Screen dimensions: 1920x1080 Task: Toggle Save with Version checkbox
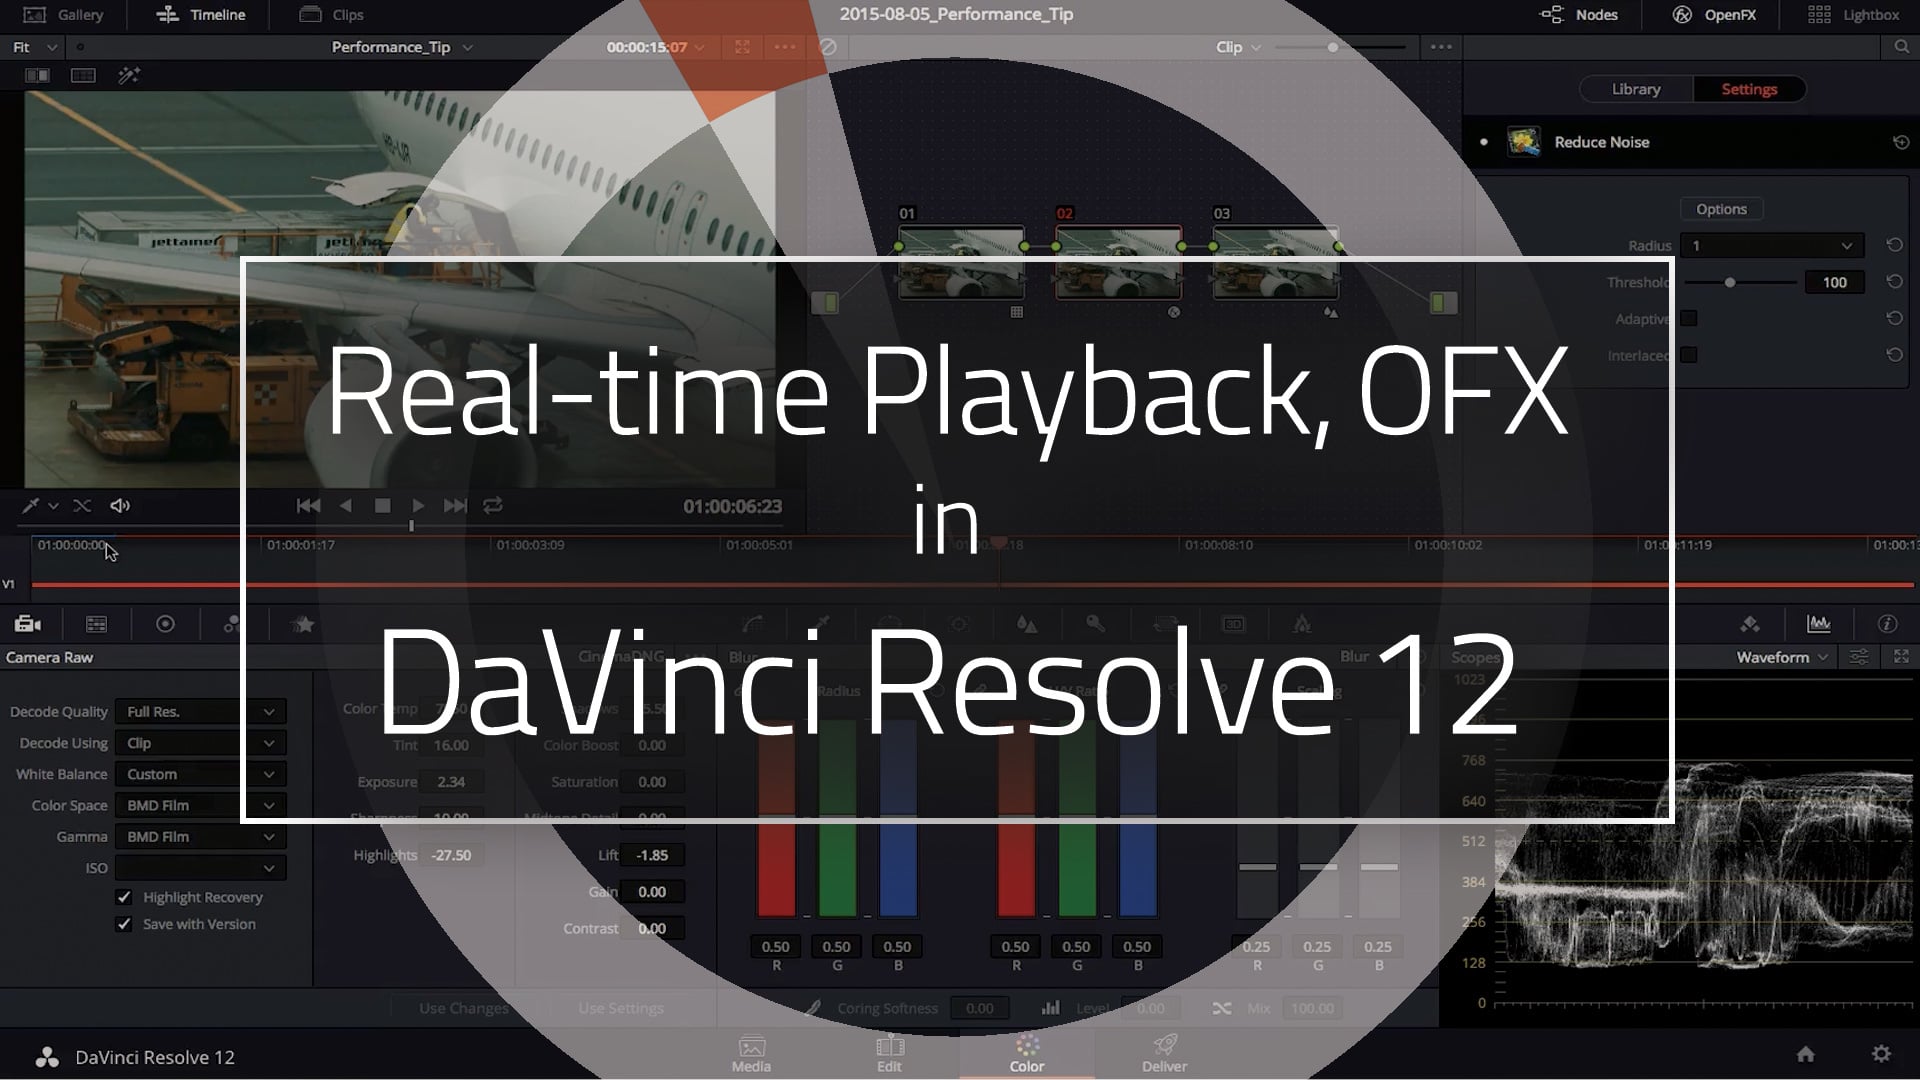coord(125,923)
